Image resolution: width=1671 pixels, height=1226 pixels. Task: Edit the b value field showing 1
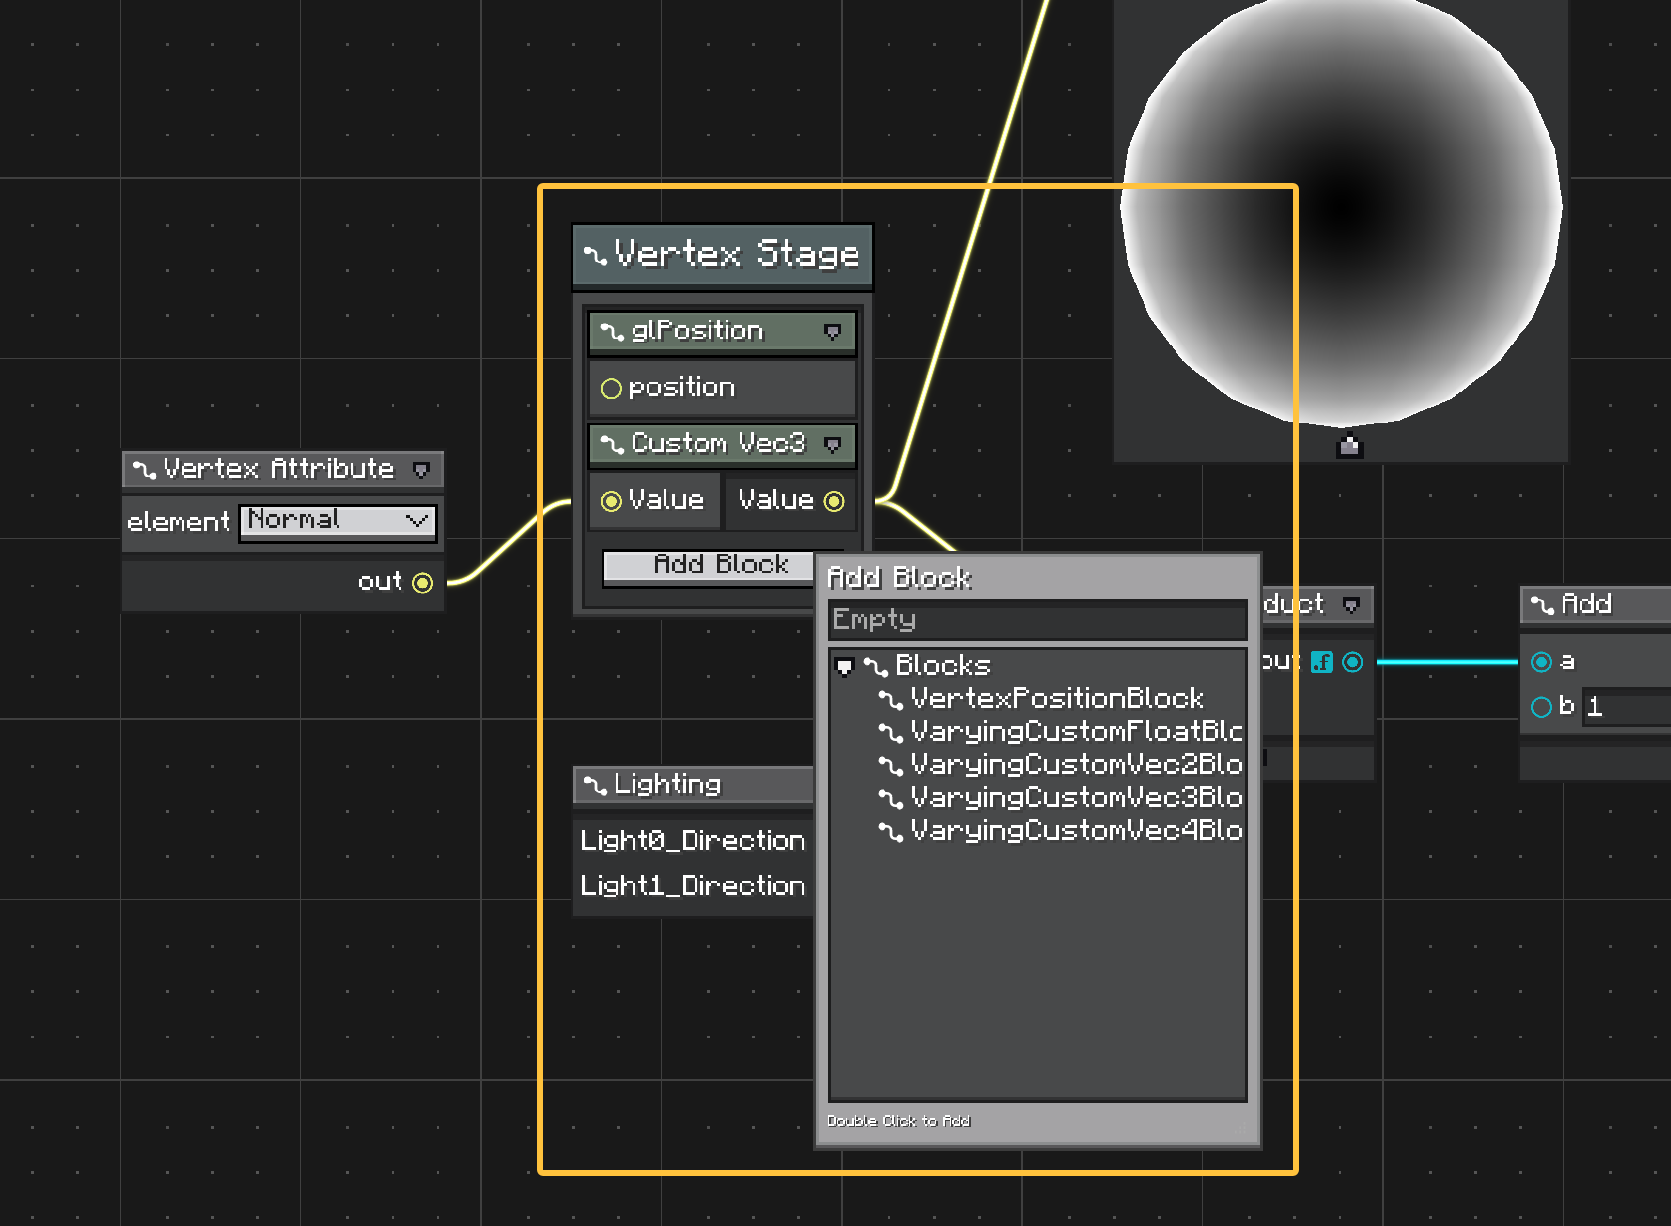click(1626, 707)
